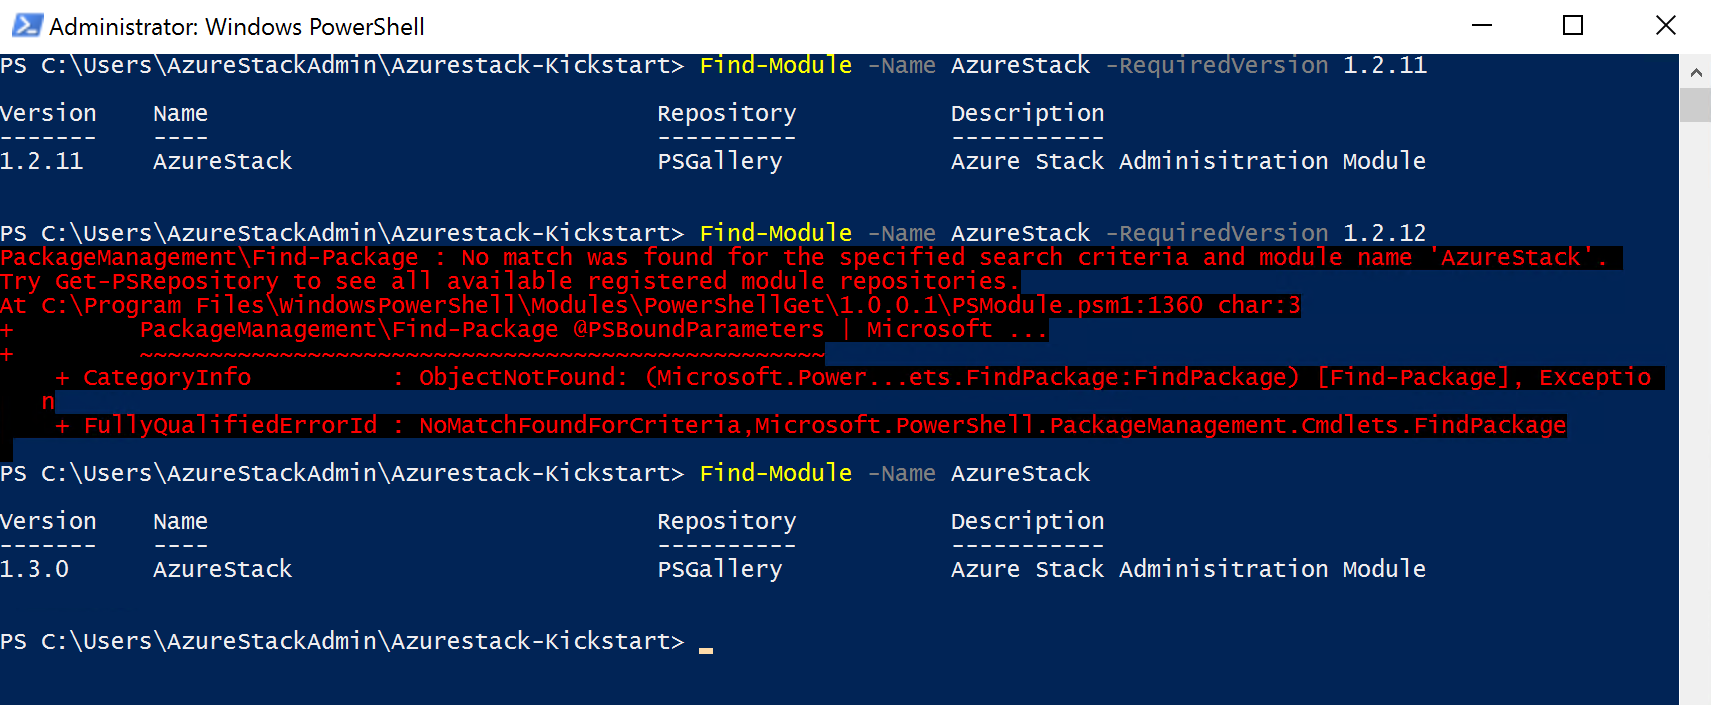Click the empty scrollbar track below thumb
1711x705 pixels.
(1695, 410)
